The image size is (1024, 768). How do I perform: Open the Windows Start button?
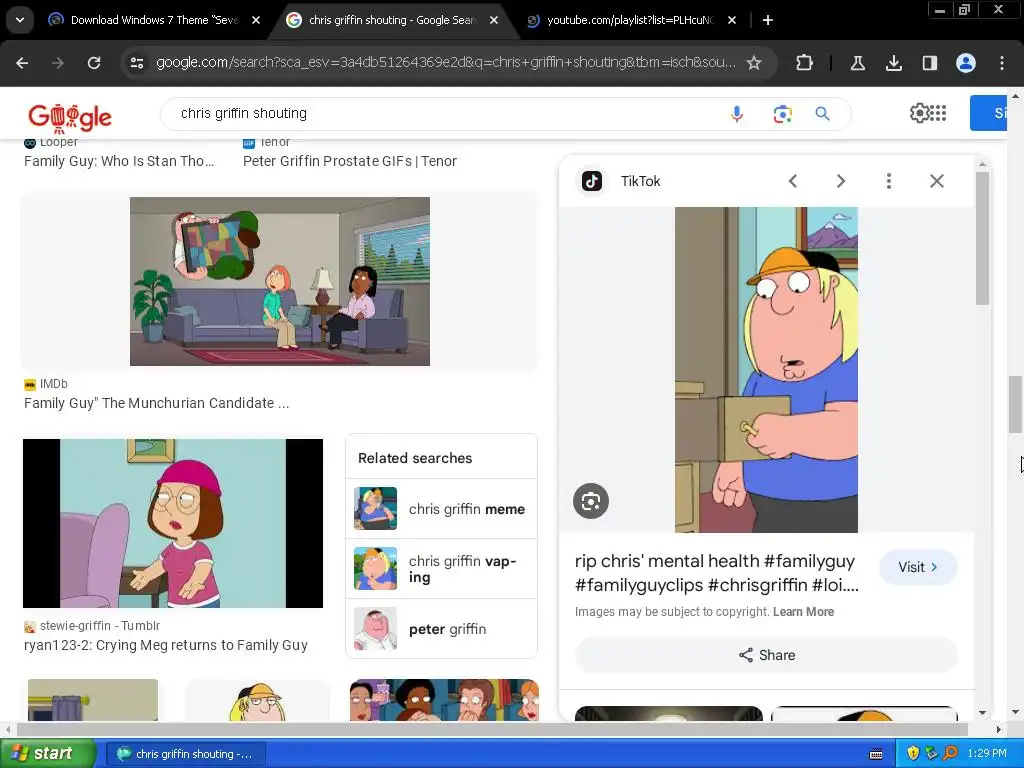point(47,753)
